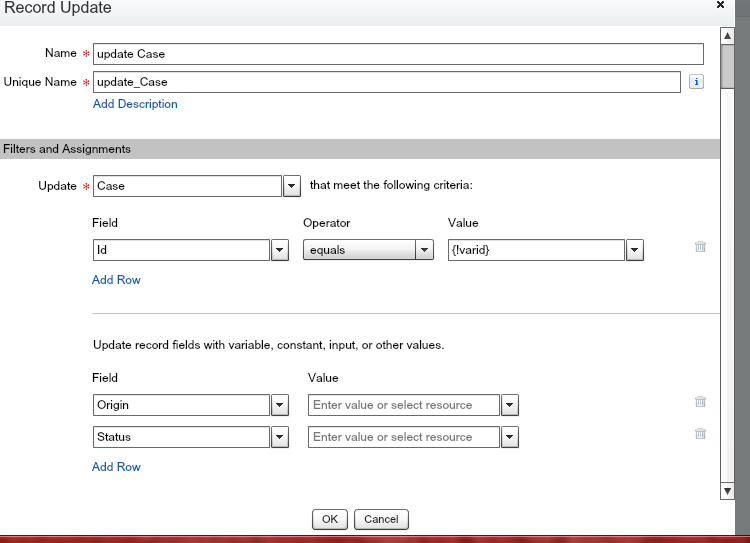Expand the {!varid} value dropdown

coord(634,250)
